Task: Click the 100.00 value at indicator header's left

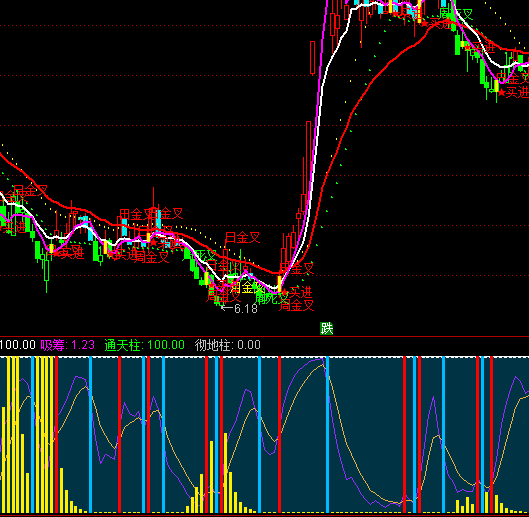Action: (18, 345)
